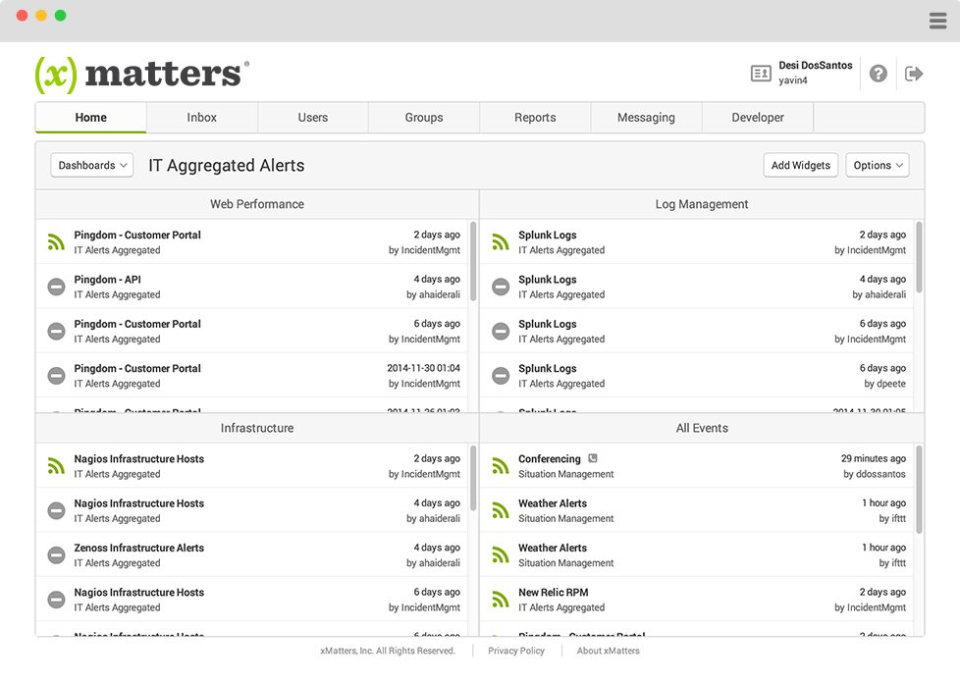Click status icon for Pingdom - API
Screen dimensions: 960x683
pyautogui.click(x=56, y=286)
